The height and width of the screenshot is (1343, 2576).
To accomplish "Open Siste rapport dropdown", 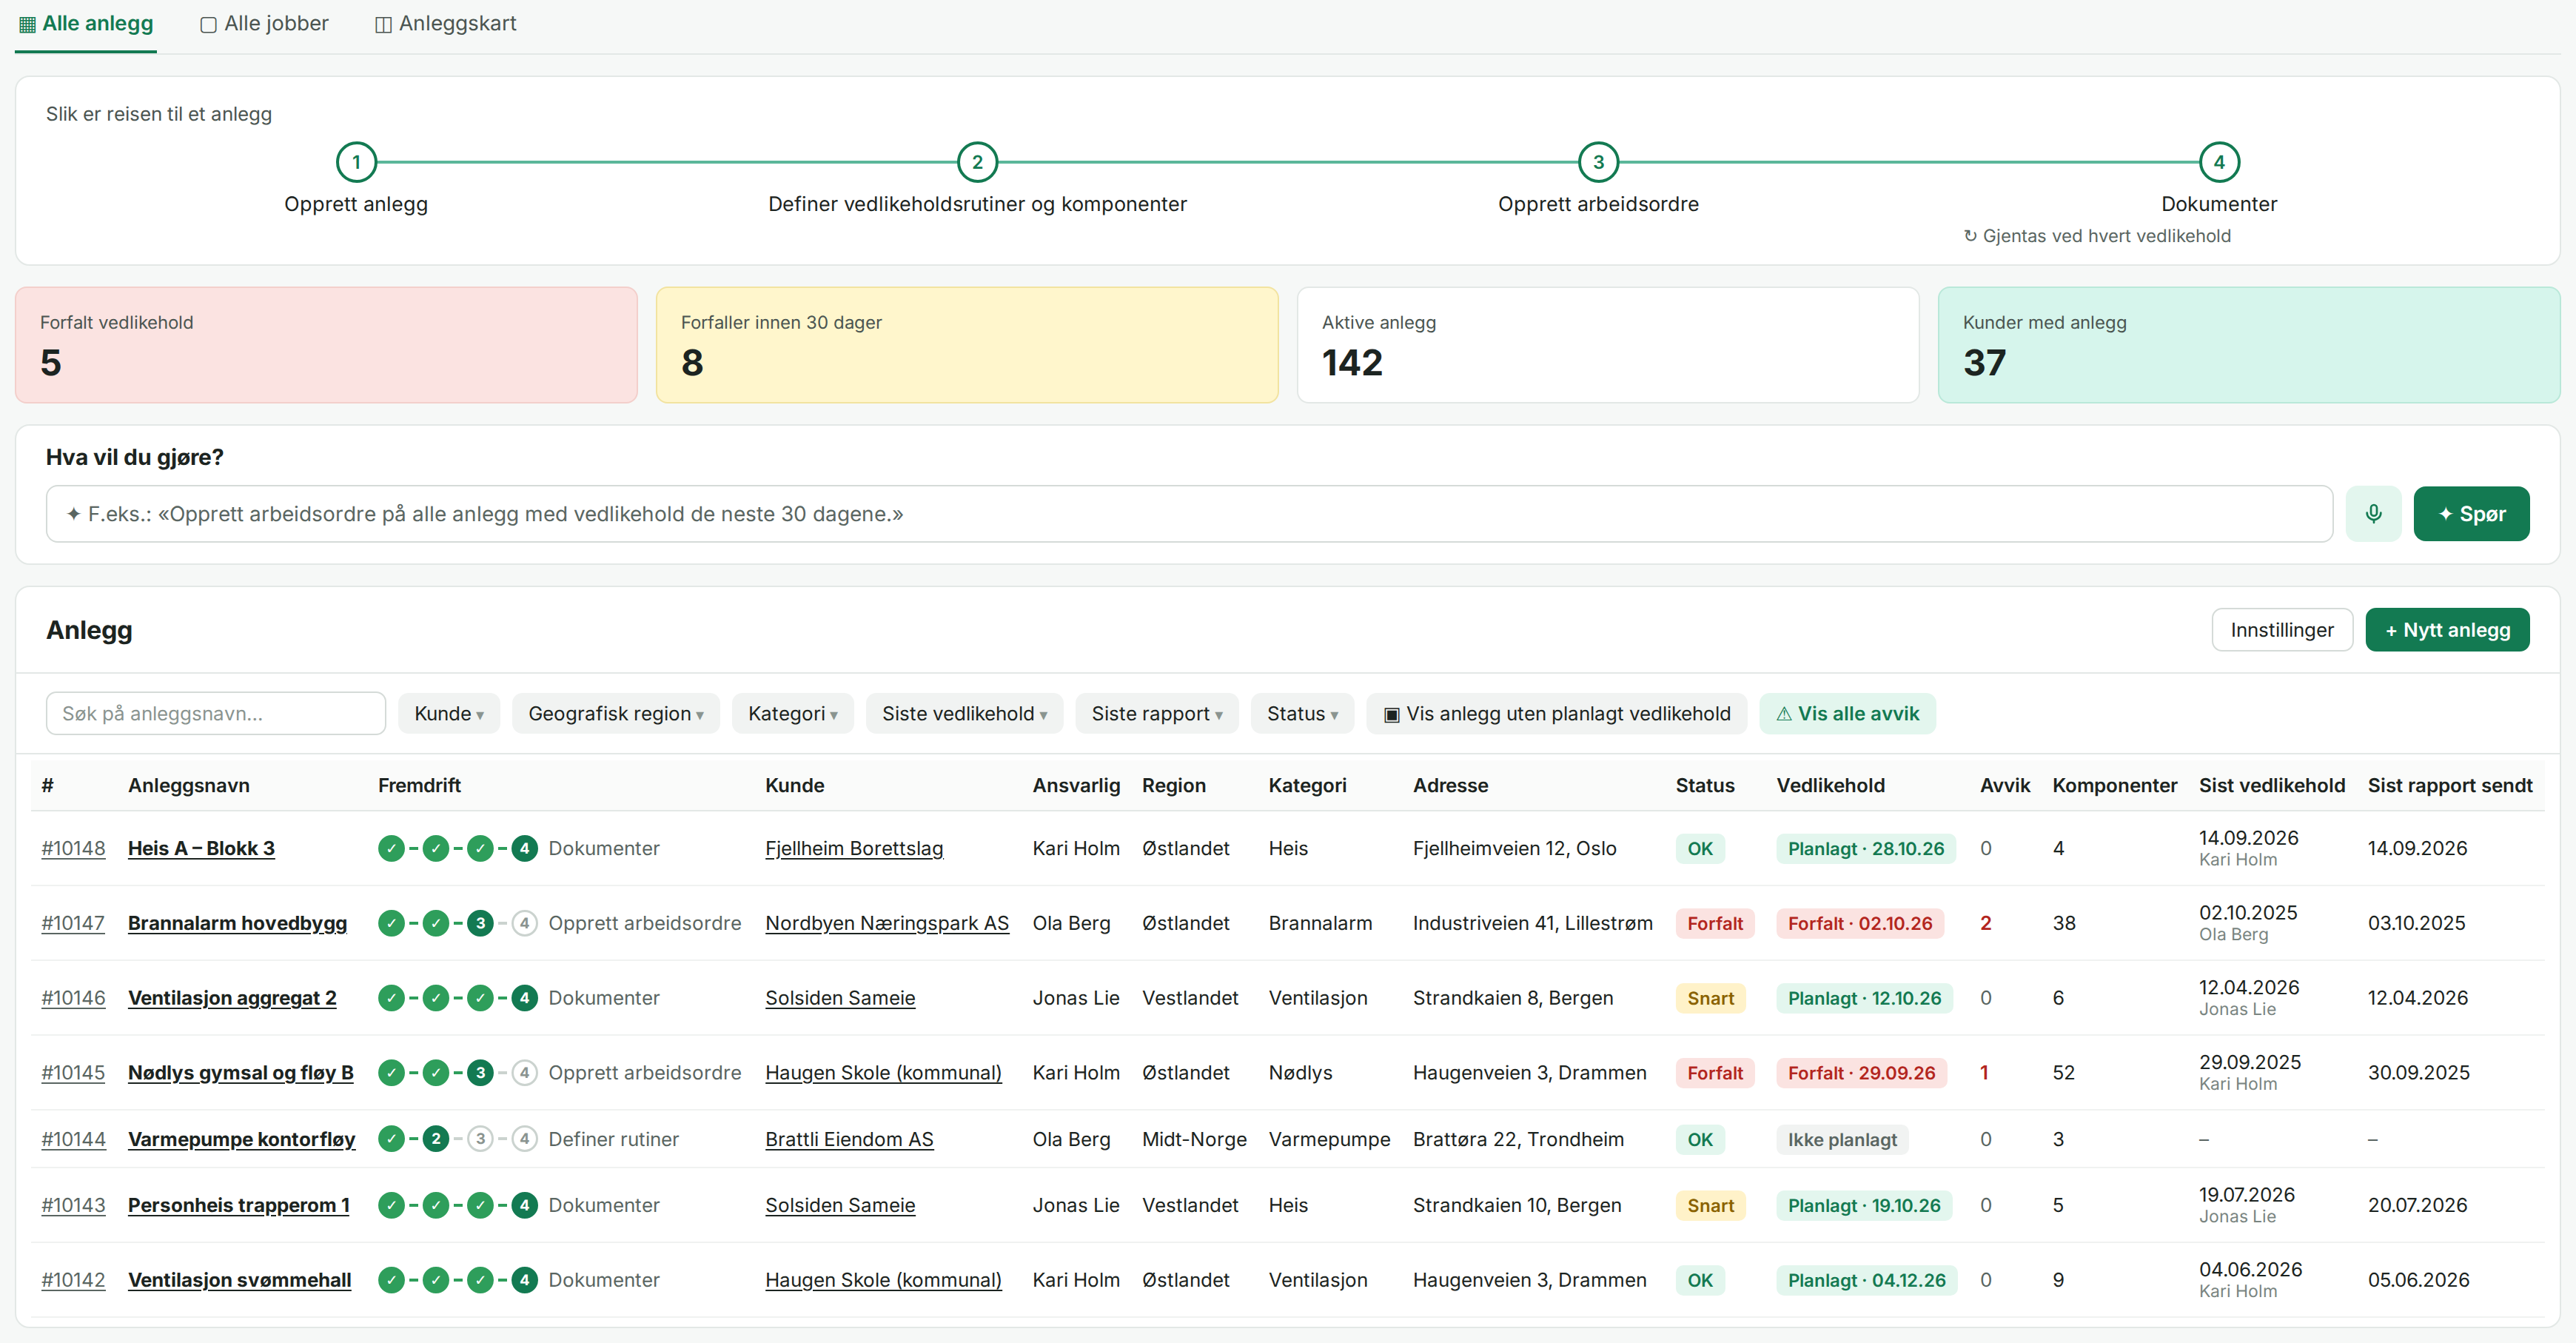I will (1157, 714).
